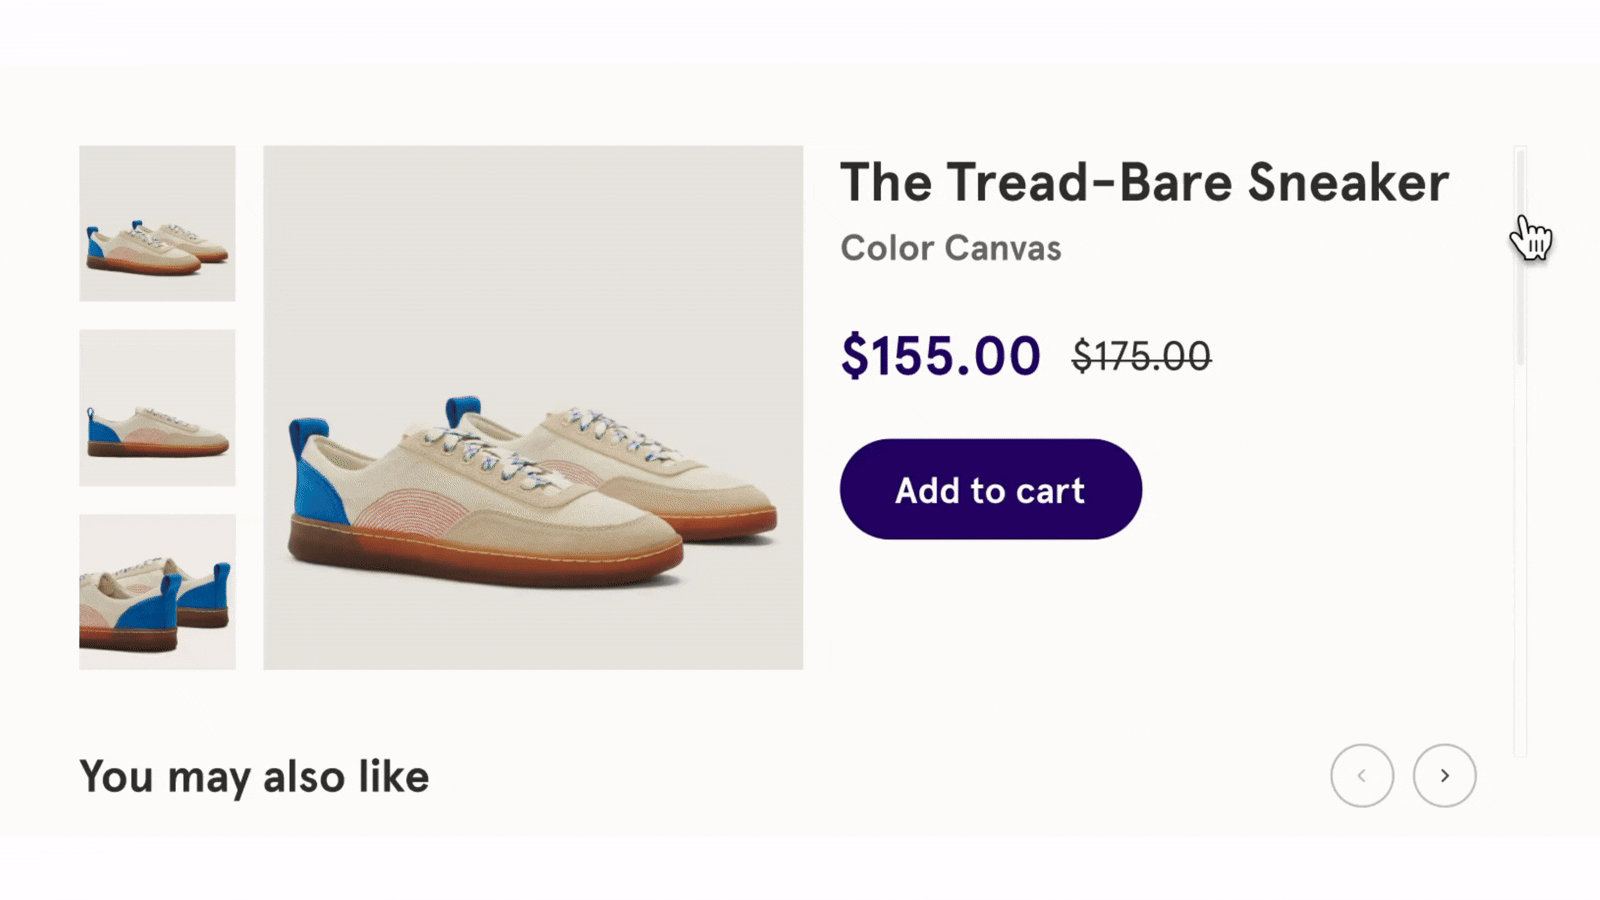This screenshot has height=900, width=1600.
Task: Click the crossed-out $175.00 original price
Action: [x=1141, y=356]
